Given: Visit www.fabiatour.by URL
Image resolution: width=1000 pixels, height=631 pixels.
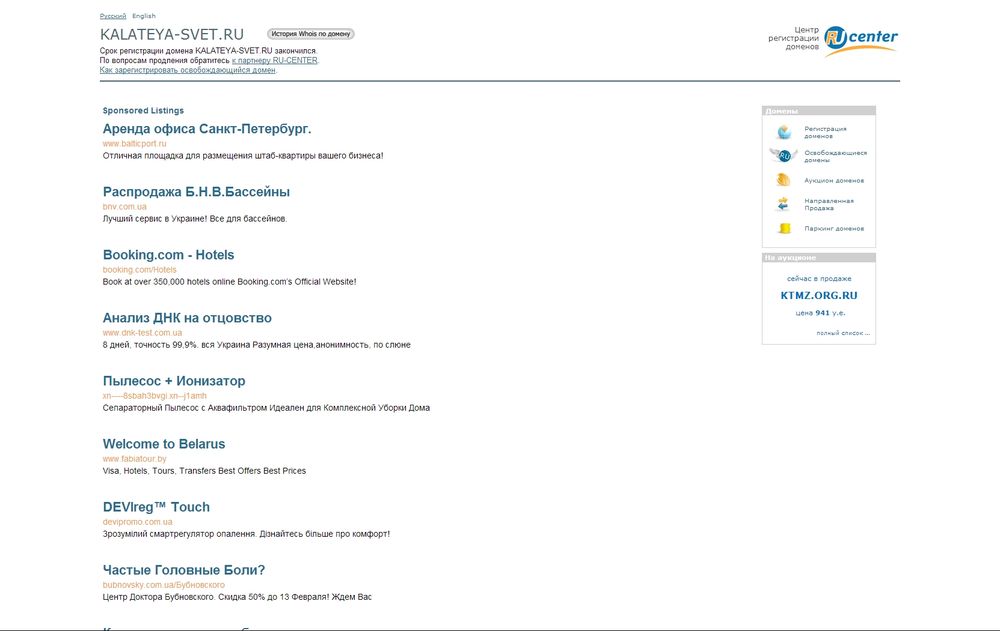Looking at the screenshot, I should (x=135, y=459).
